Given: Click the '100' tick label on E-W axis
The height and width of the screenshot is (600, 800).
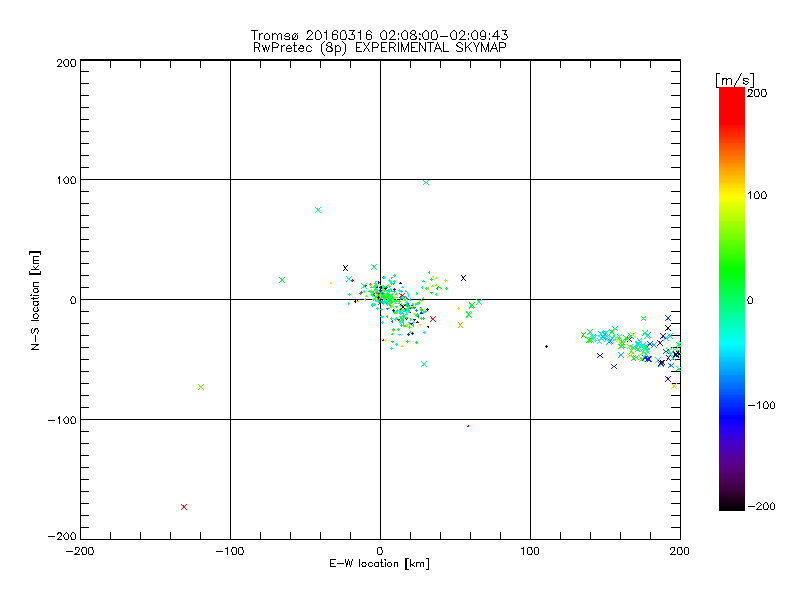Looking at the screenshot, I should [x=530, y=551].
